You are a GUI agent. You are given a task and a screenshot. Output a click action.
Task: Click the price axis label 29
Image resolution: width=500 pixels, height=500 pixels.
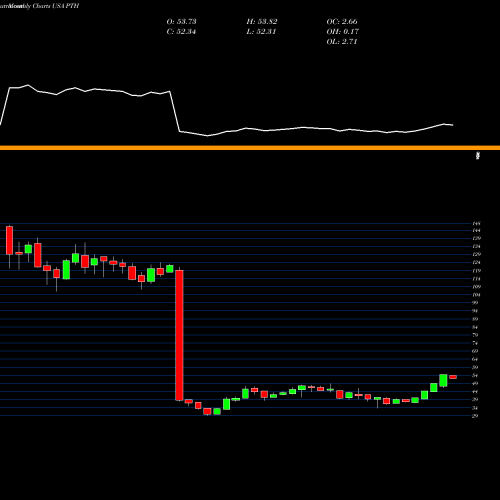click(x=475, y=416)
